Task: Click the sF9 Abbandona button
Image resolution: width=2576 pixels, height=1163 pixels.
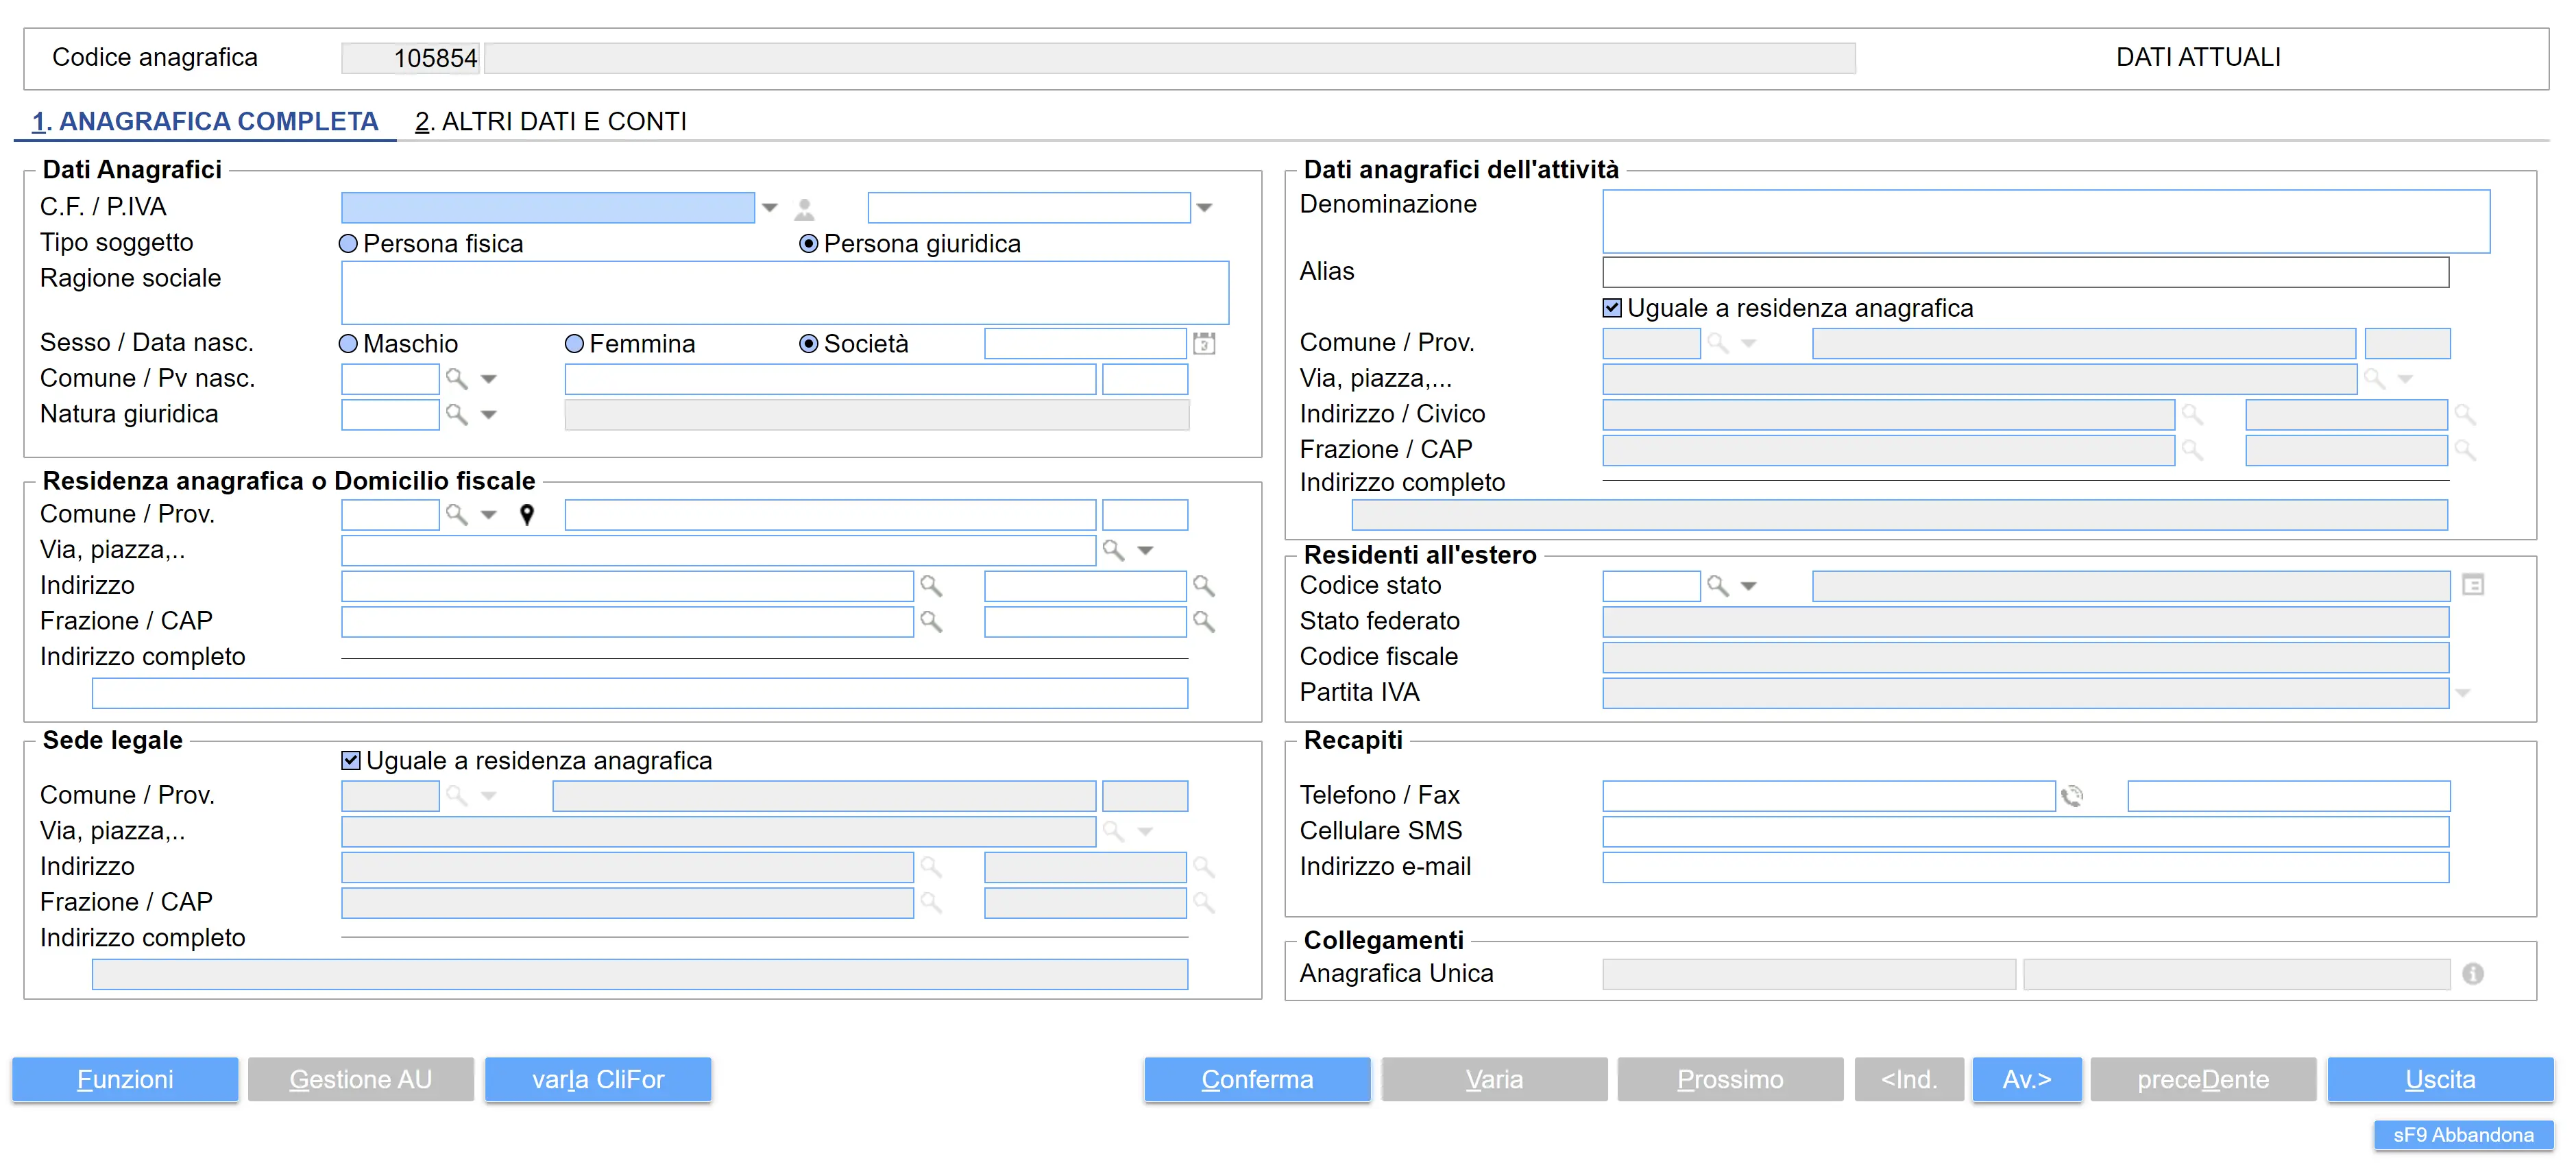Action: (x=2462, y=1135)
